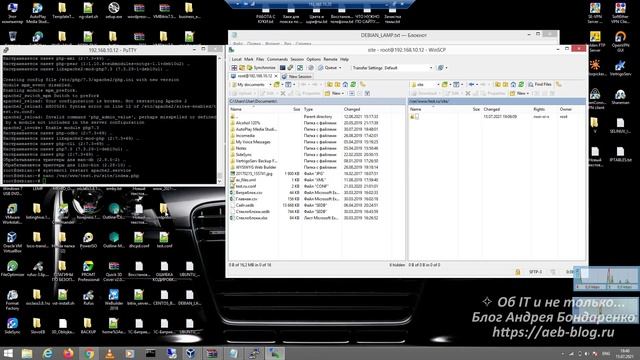Close the root@192.168.10.12 session tab
The height and width of the screenshot is (360, 640).
point(276,76)
